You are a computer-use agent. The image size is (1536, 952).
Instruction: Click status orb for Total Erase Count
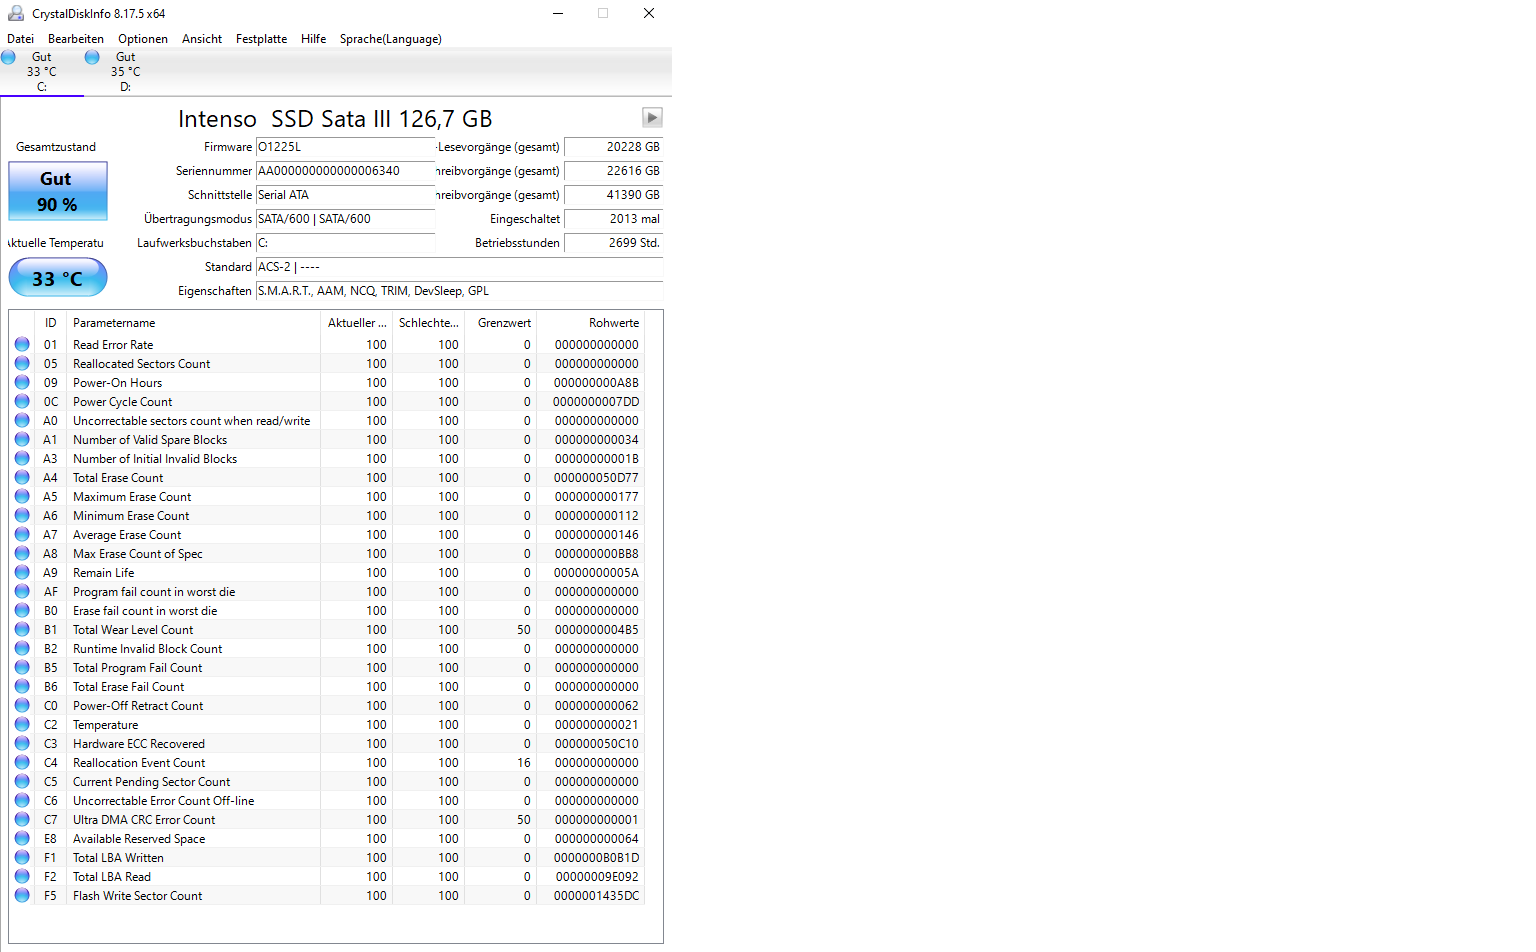point(22,477)
